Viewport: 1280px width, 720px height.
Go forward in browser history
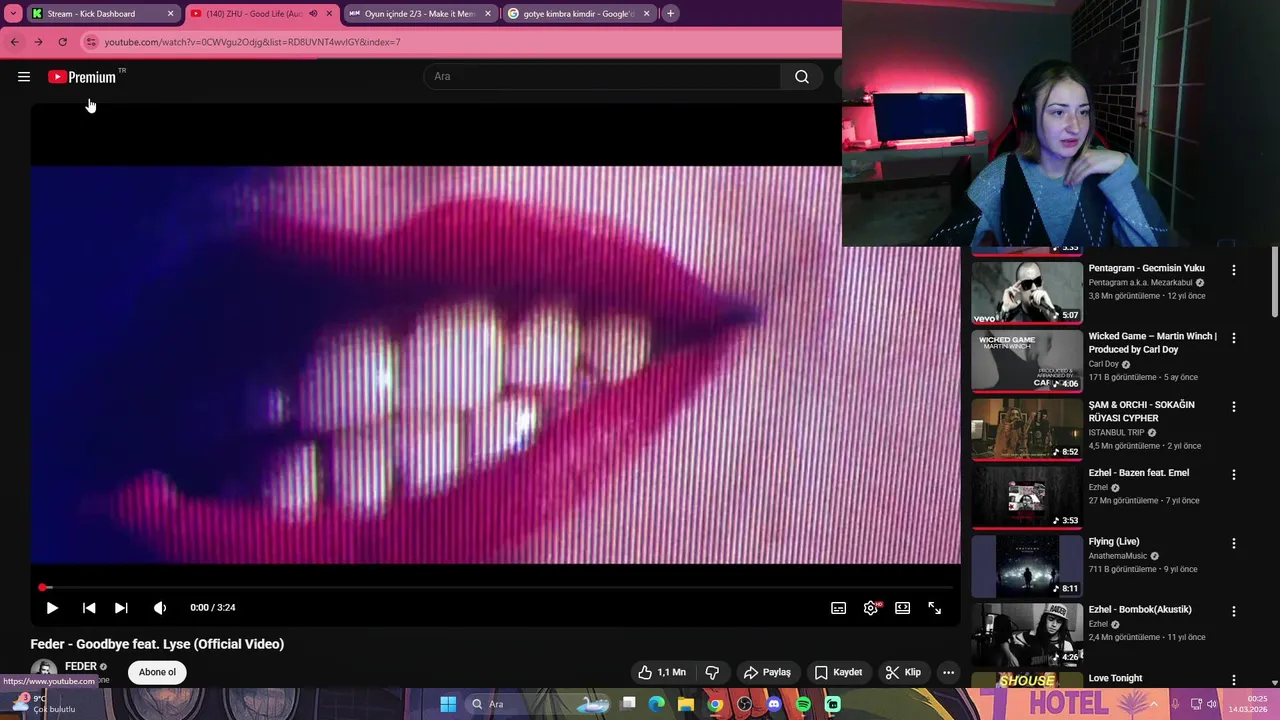(x=38, y=42)
